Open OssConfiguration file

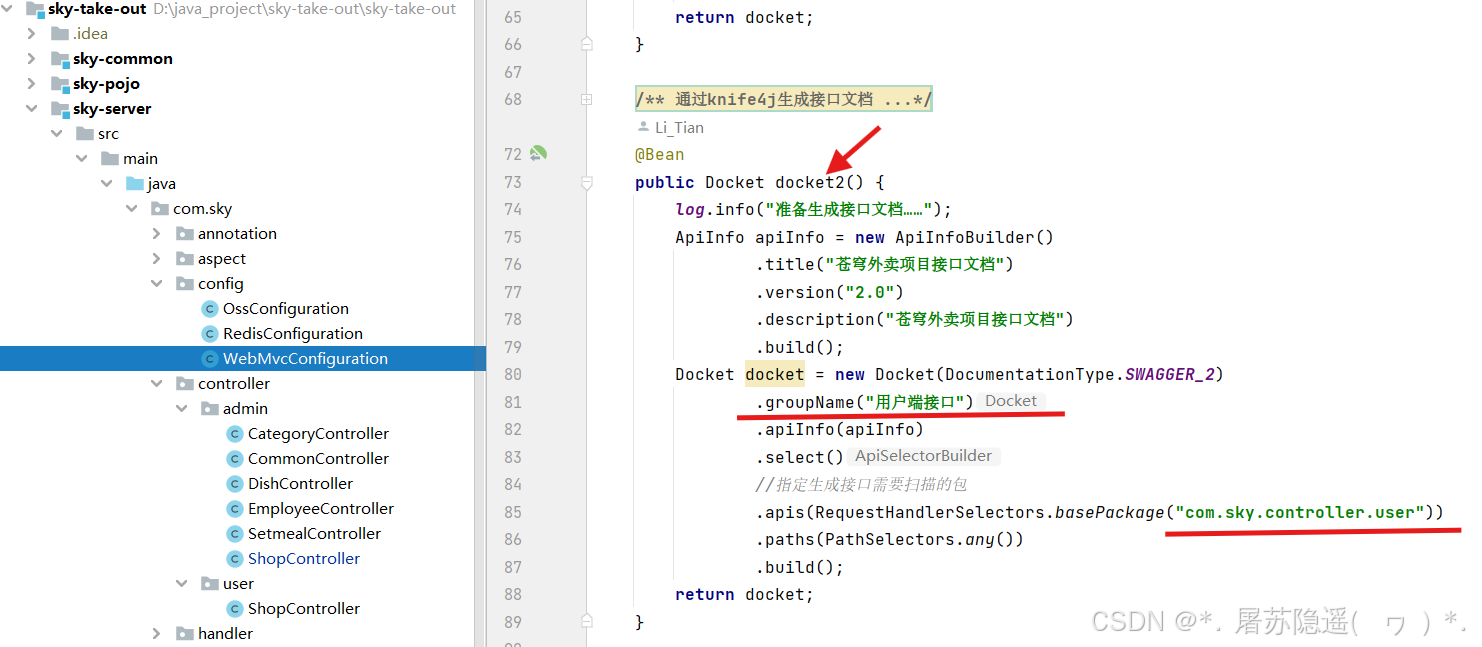(285, 309)
